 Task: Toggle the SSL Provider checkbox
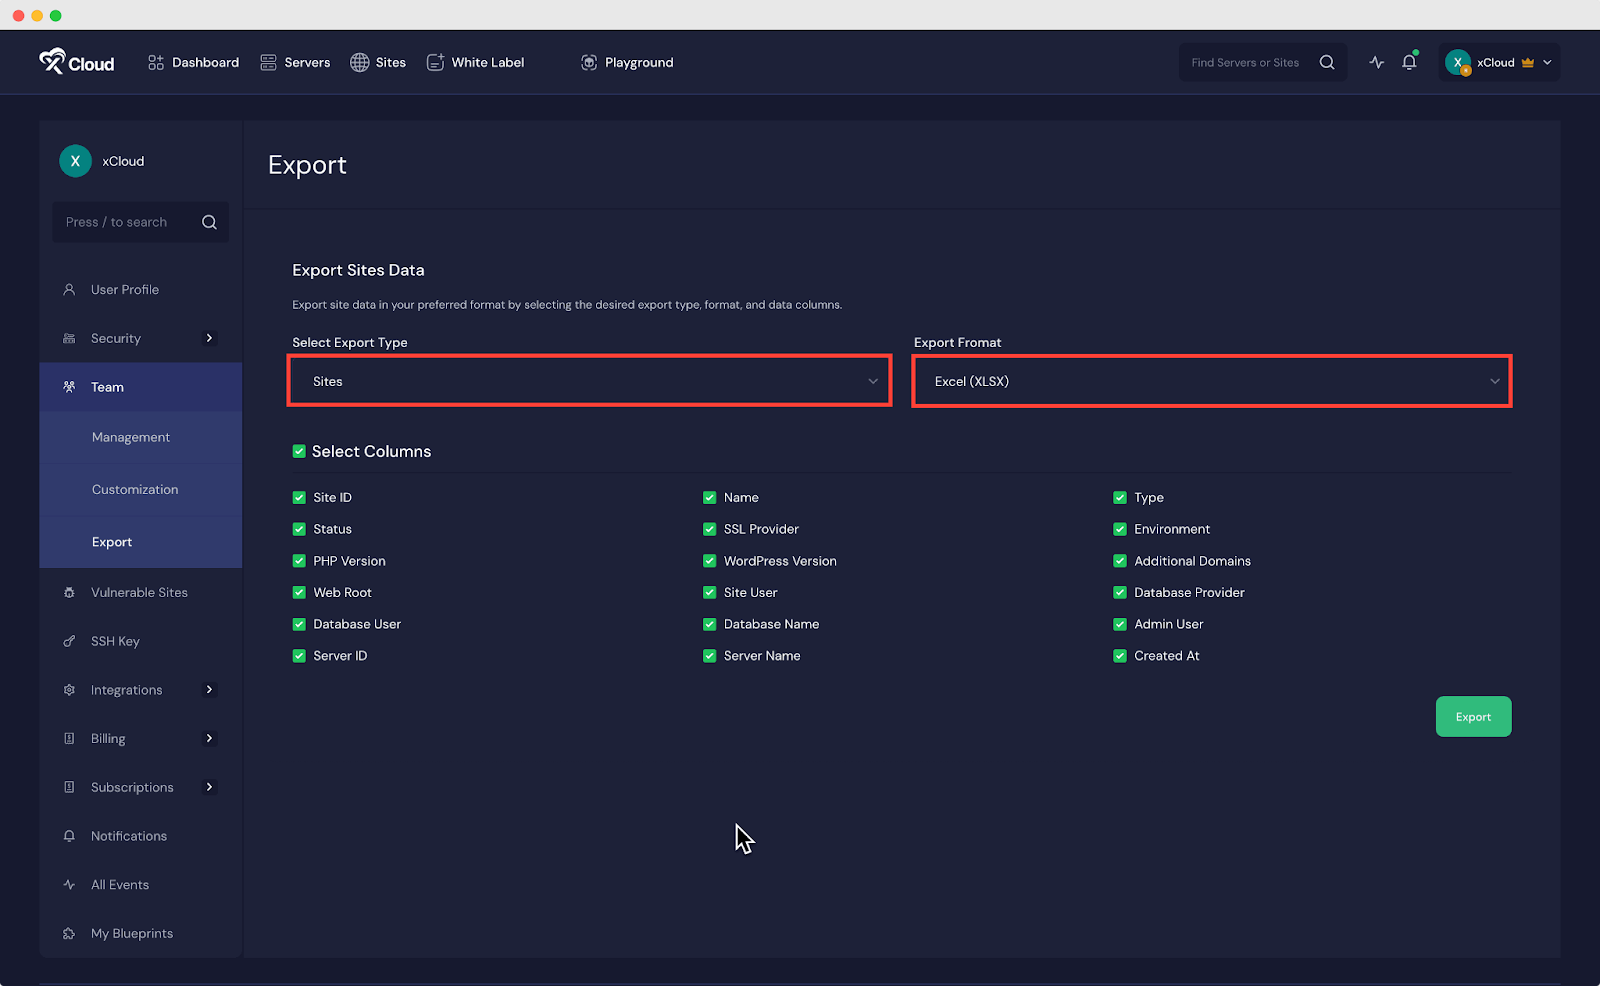(x=709, y=529)
